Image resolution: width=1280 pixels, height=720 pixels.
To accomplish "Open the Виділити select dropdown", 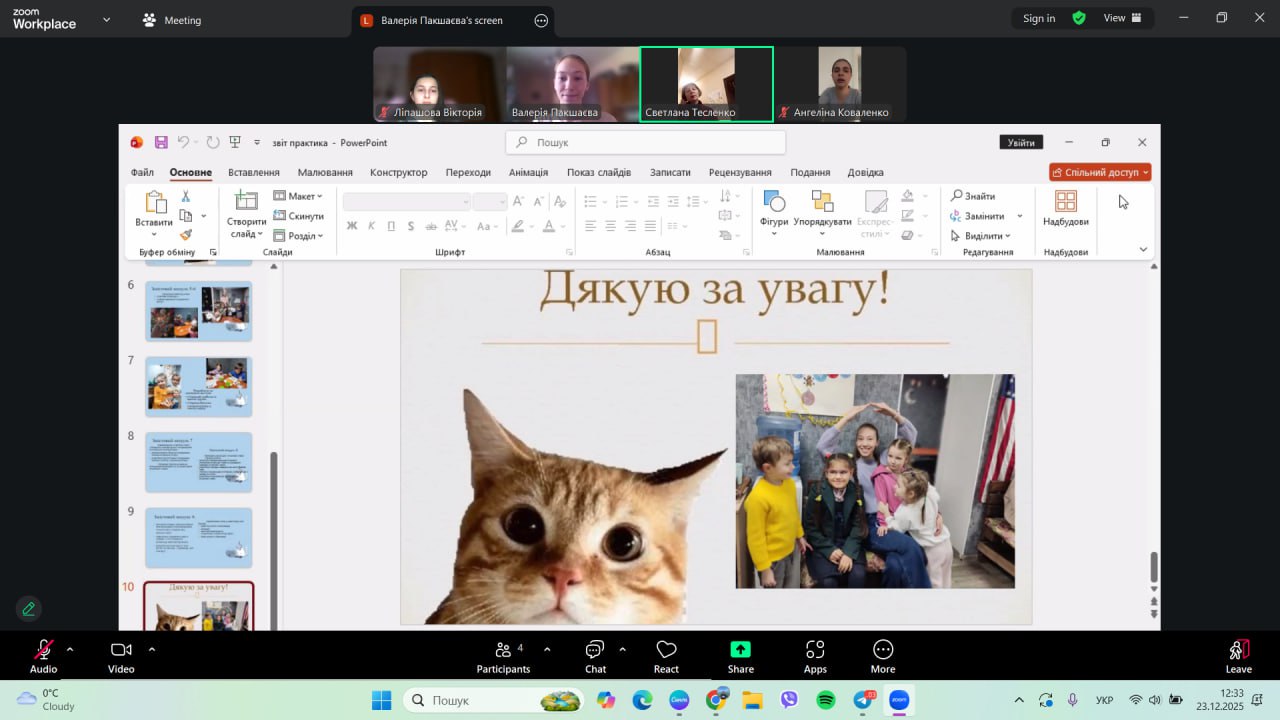I will [980, 236].
